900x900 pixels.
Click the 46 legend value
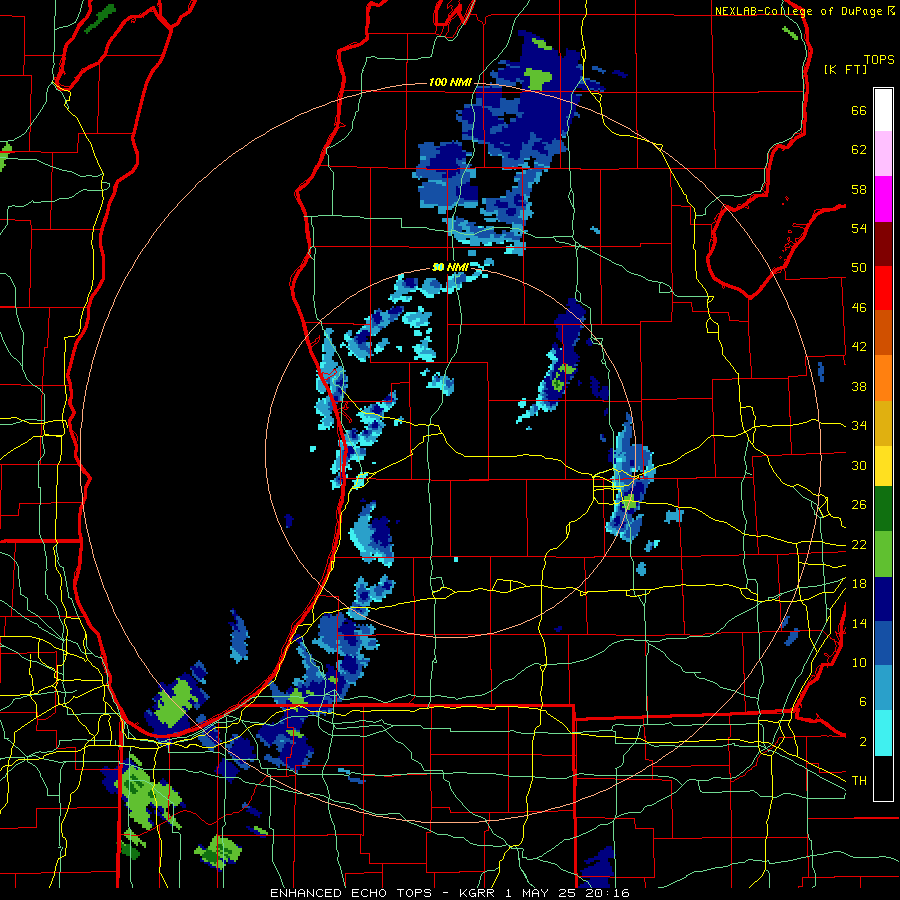point(859,307)
